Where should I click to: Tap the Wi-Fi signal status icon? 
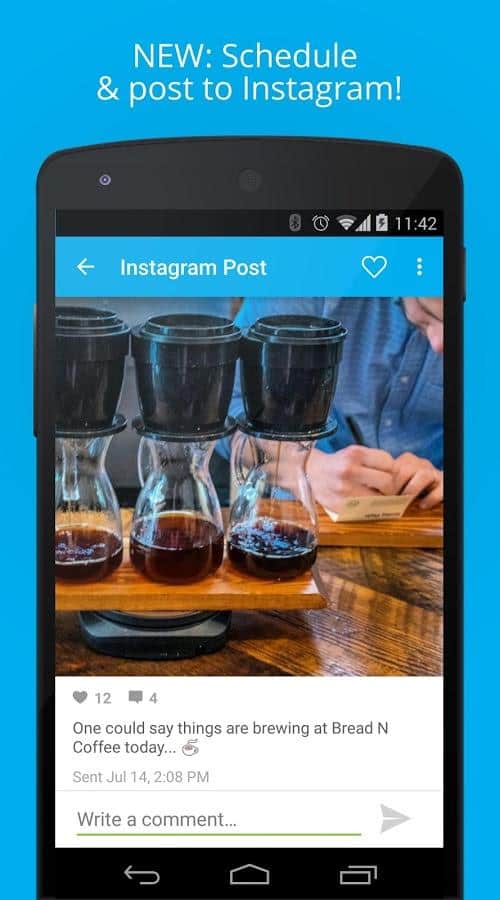(346, 223)
